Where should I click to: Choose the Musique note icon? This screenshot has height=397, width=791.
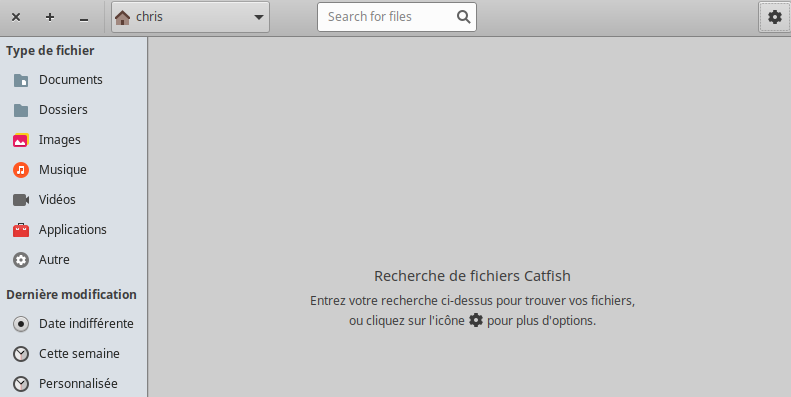coord(21,170)
